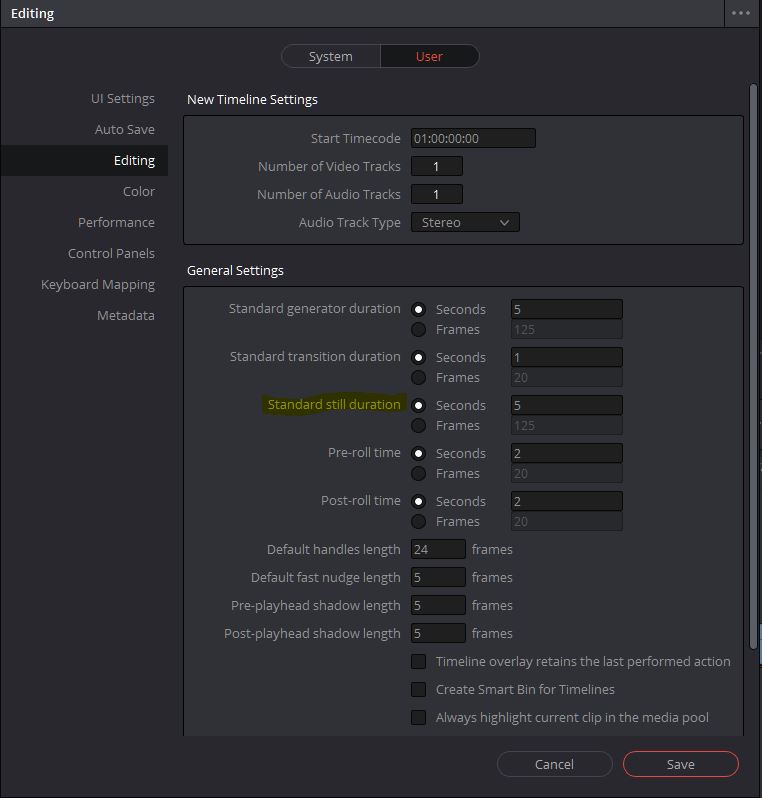This screenshot has width=762, height=798.
Task: Expand the Audio Track Type dropdown
Action: pos(465,222)
